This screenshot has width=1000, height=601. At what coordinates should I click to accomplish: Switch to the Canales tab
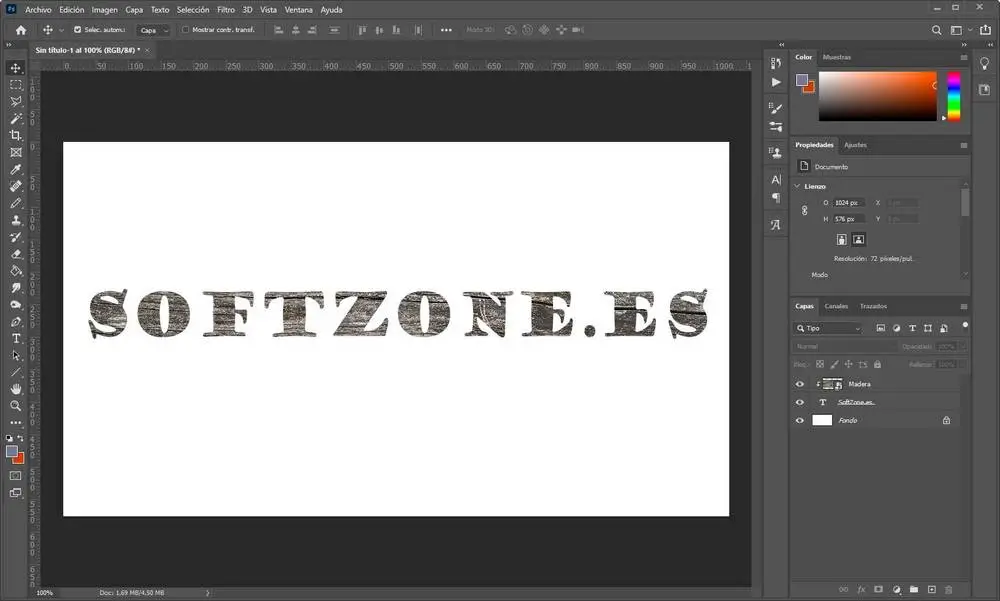tap(836, 306)
